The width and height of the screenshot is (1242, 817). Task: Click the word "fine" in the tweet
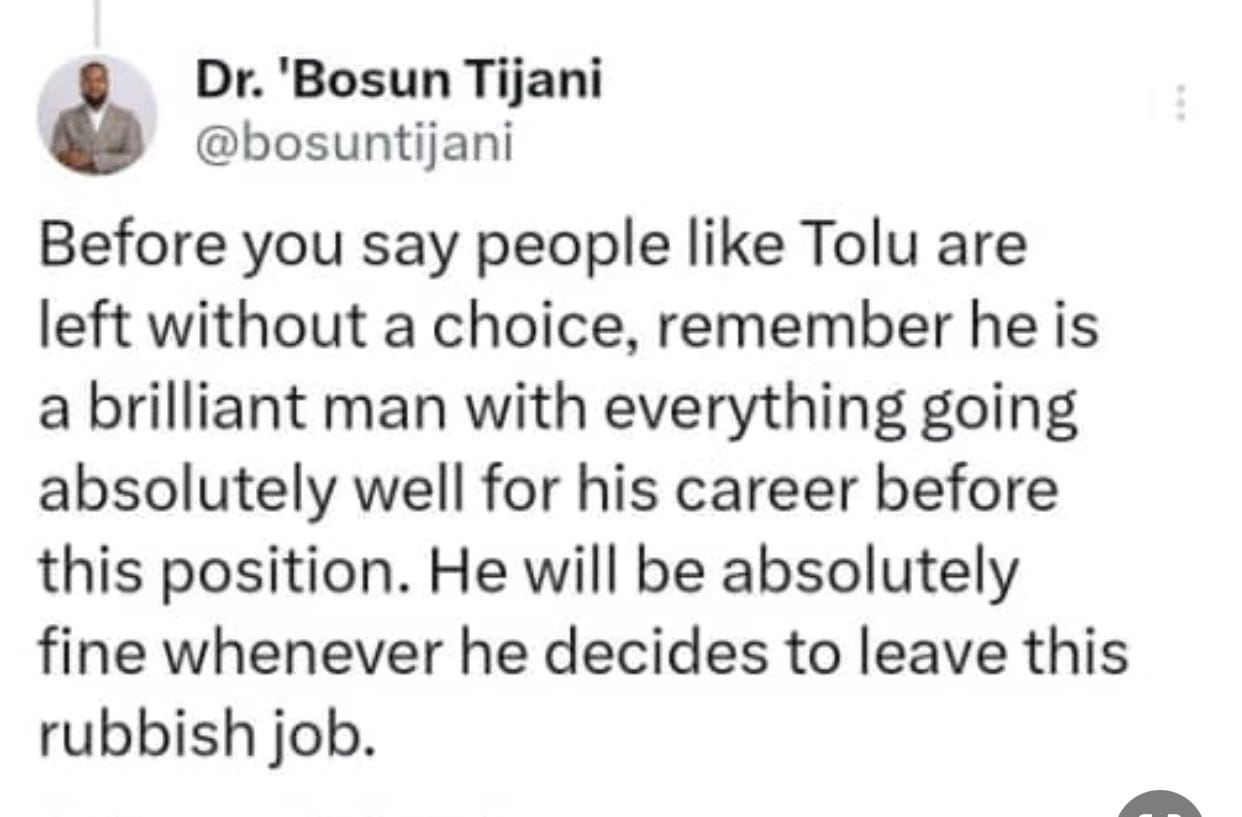click(x=92, y=654)
